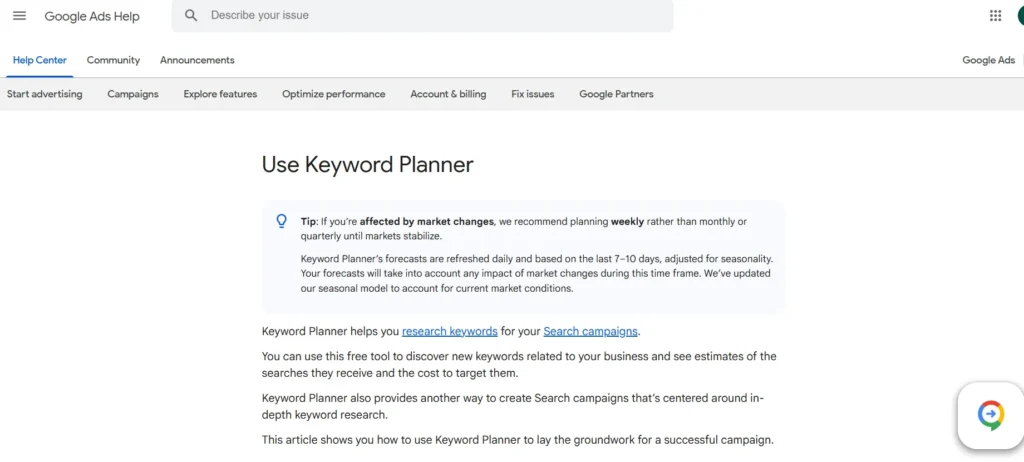Click the paragraph starting You can use this free tool
Screen dimensions: 1024x462
click(519, 365)
